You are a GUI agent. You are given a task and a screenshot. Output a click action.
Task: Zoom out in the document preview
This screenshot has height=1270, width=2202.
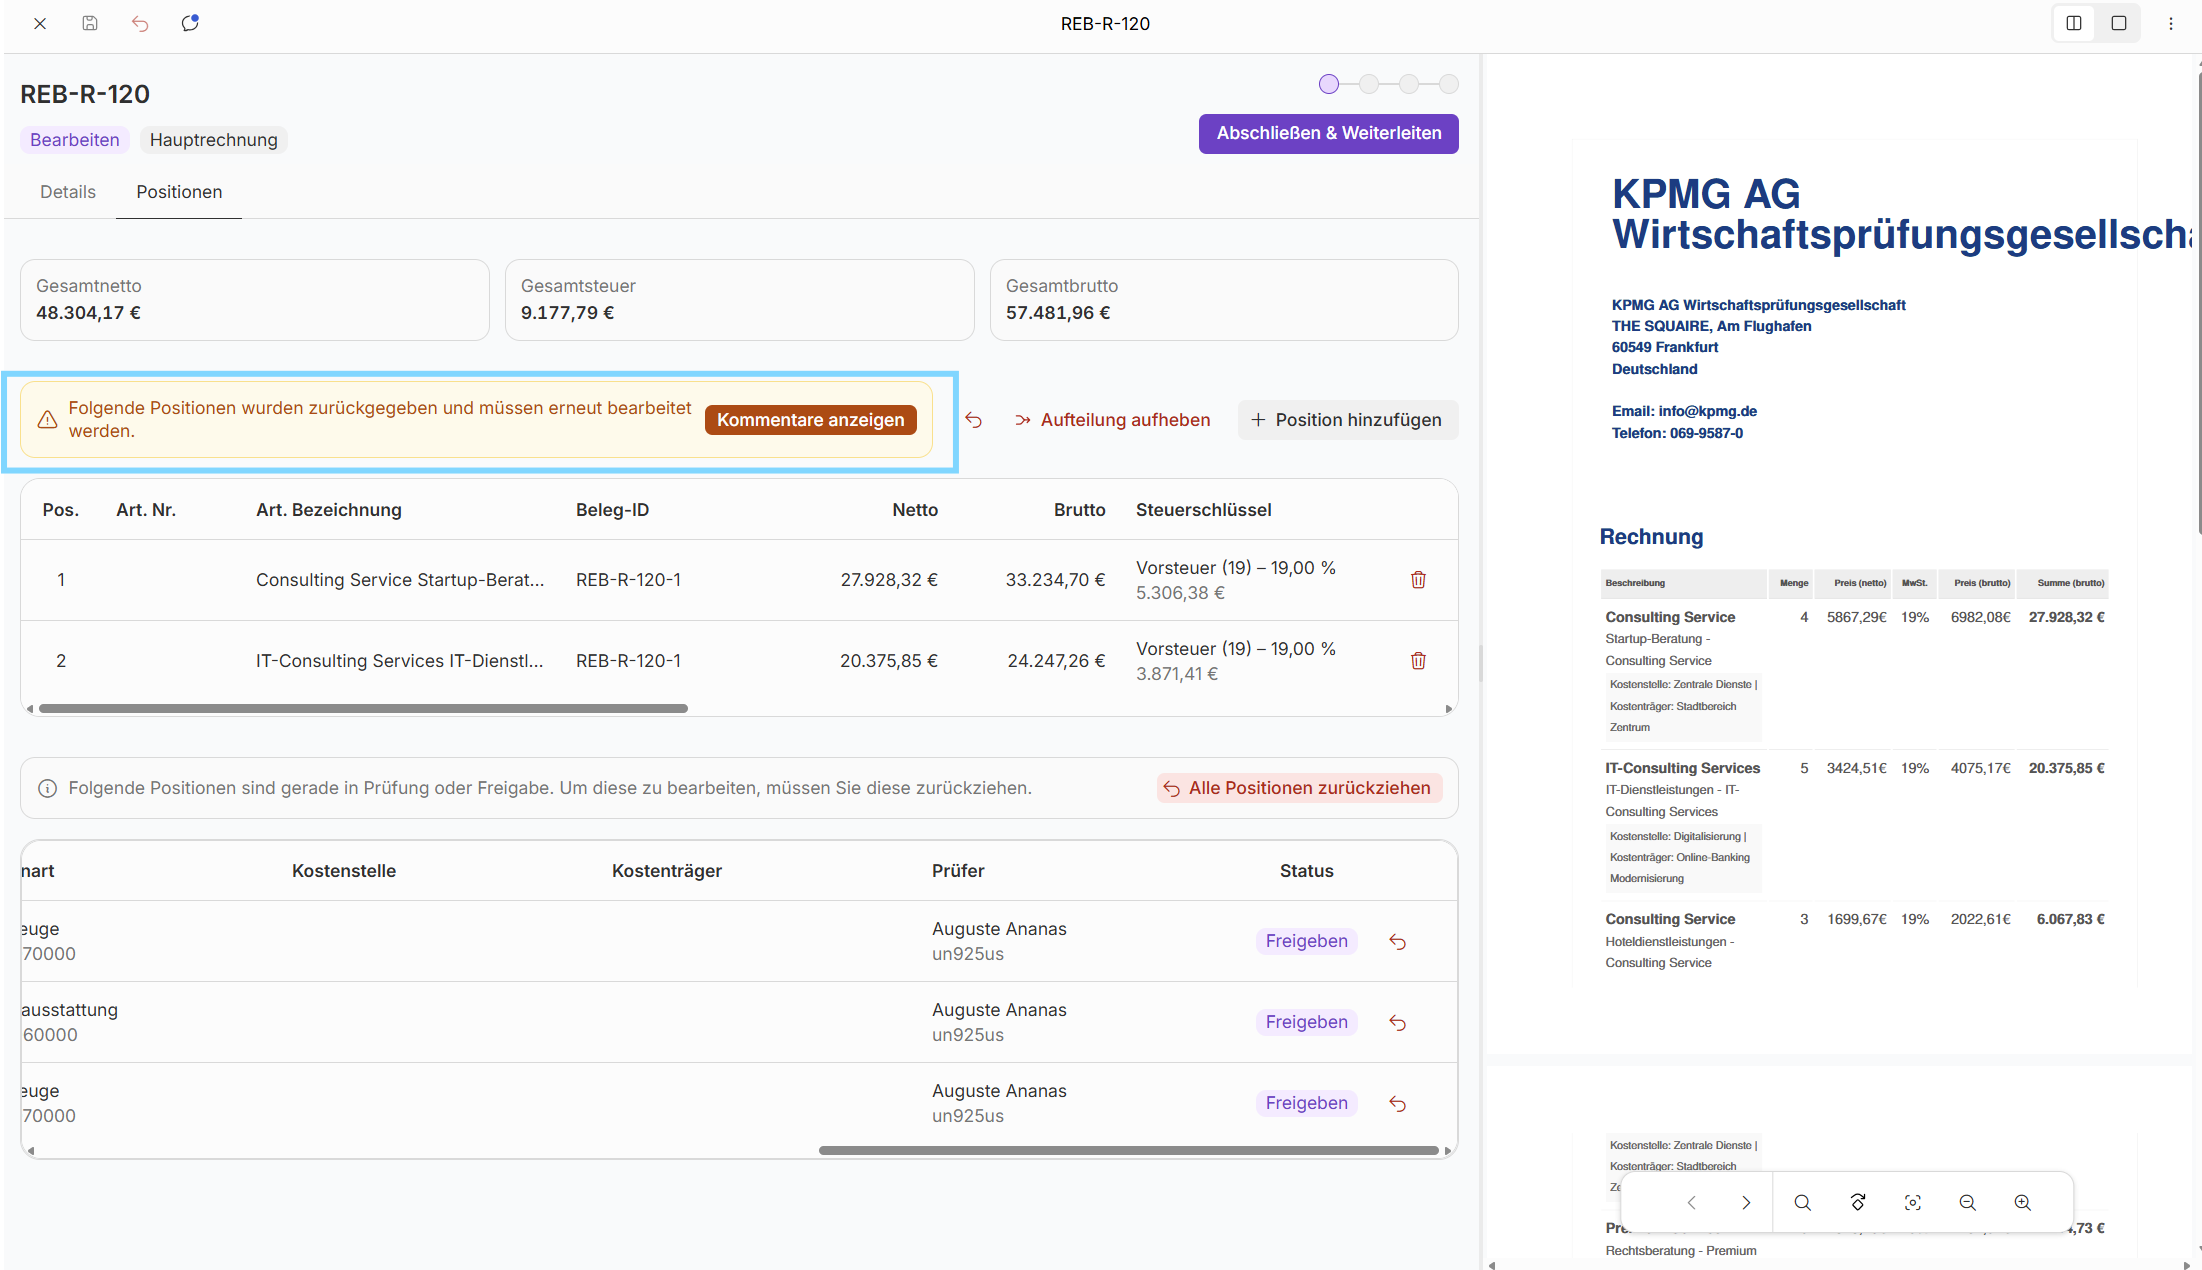(x=1967, y=1202)
